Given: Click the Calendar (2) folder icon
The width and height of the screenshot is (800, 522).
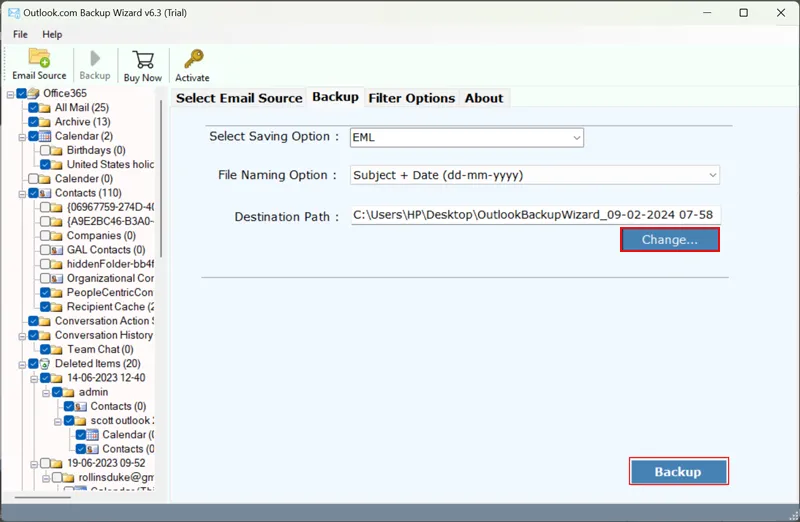Looking at the screenshot, I should pyautogui.click(x=45, y=136).
